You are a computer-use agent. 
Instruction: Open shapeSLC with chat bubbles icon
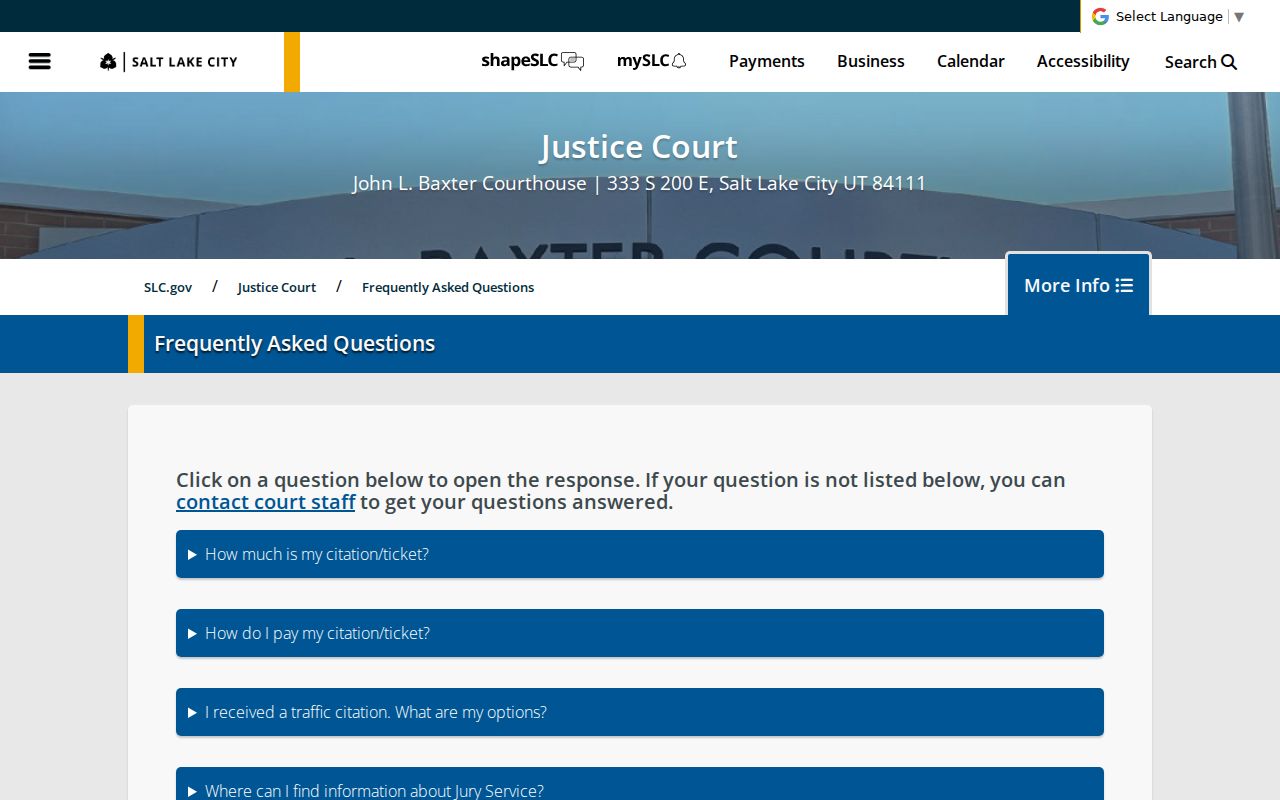coord(533,61)
